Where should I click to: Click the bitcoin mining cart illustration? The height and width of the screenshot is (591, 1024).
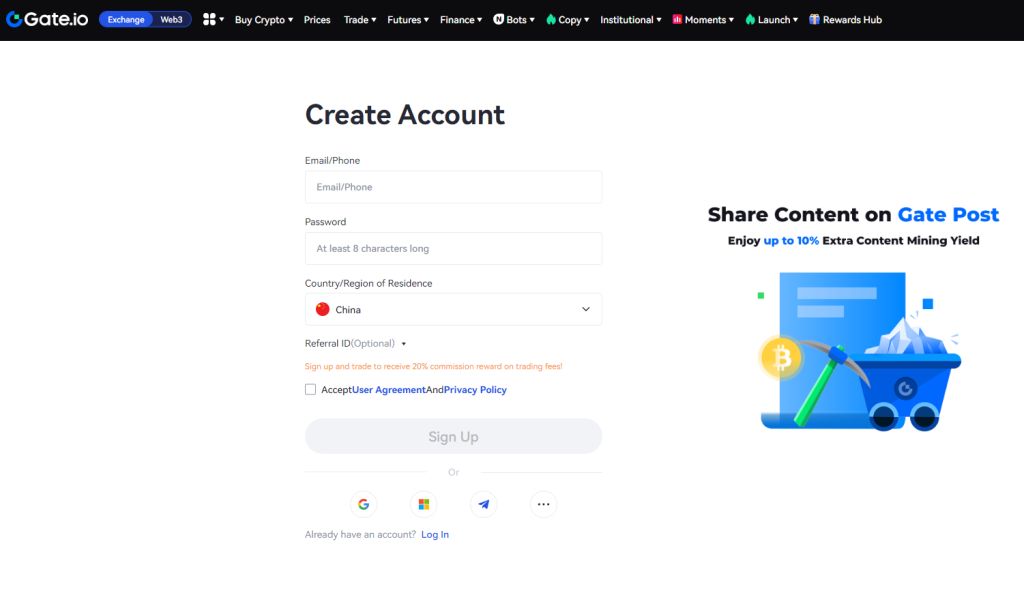click(858, 350)
